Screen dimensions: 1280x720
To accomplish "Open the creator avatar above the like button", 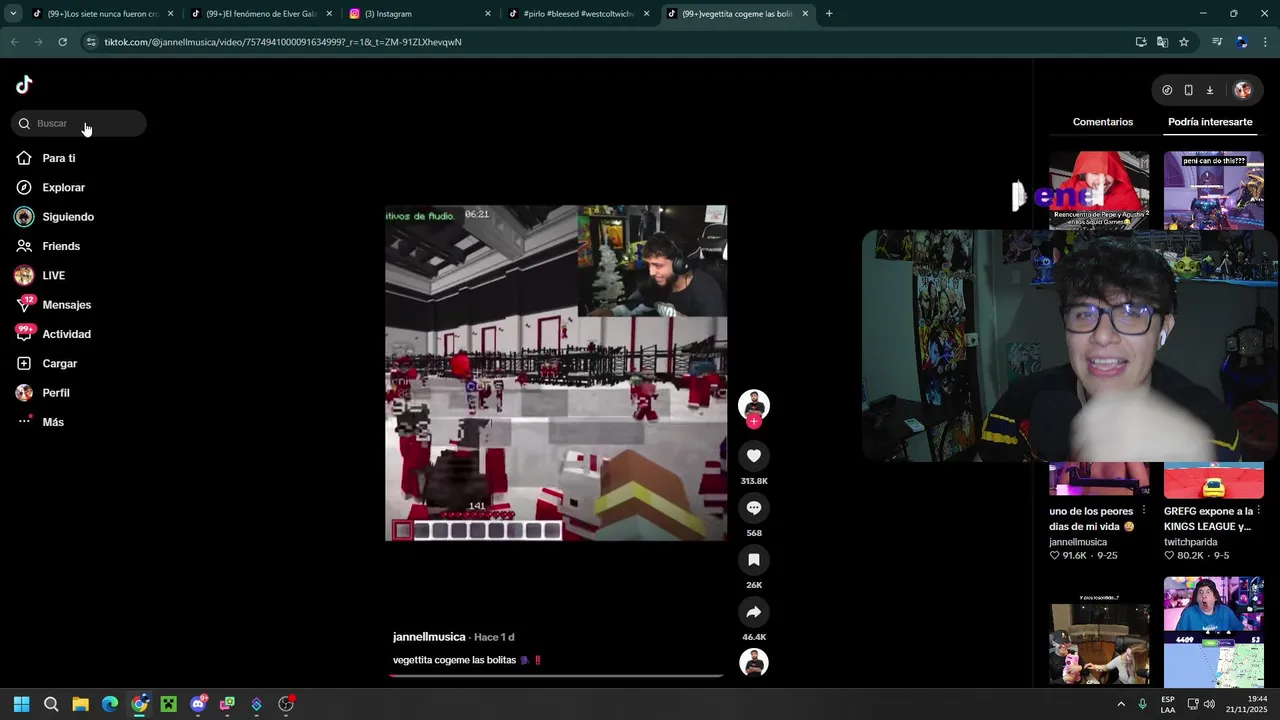I will (754, 404).
